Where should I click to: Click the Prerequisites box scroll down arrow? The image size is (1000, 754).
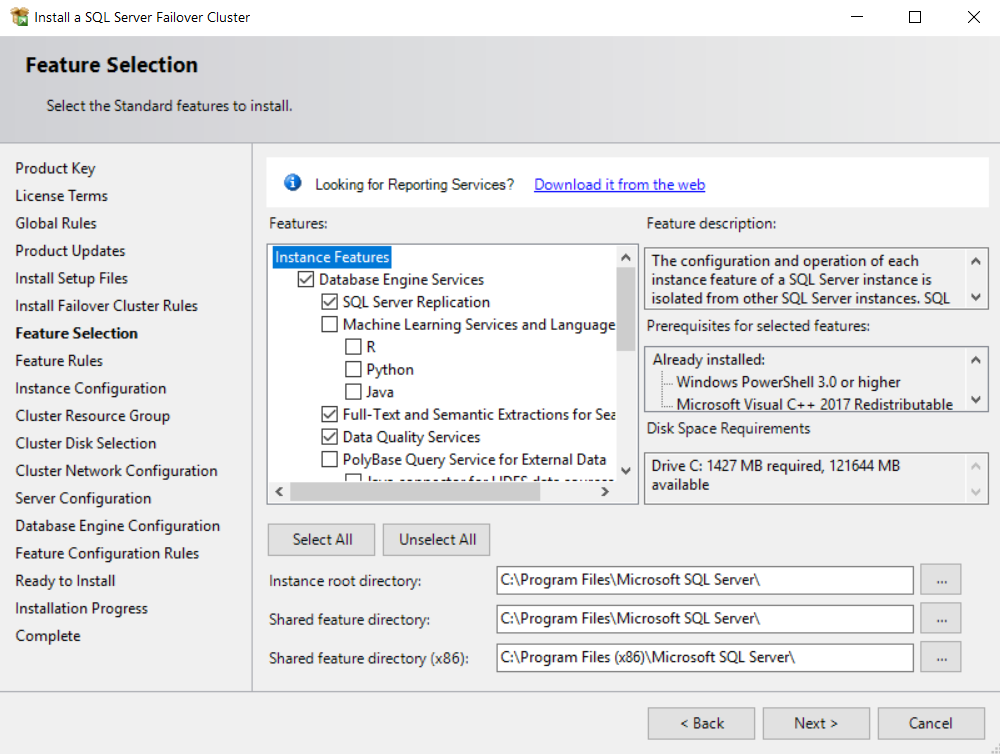point(976,400)
